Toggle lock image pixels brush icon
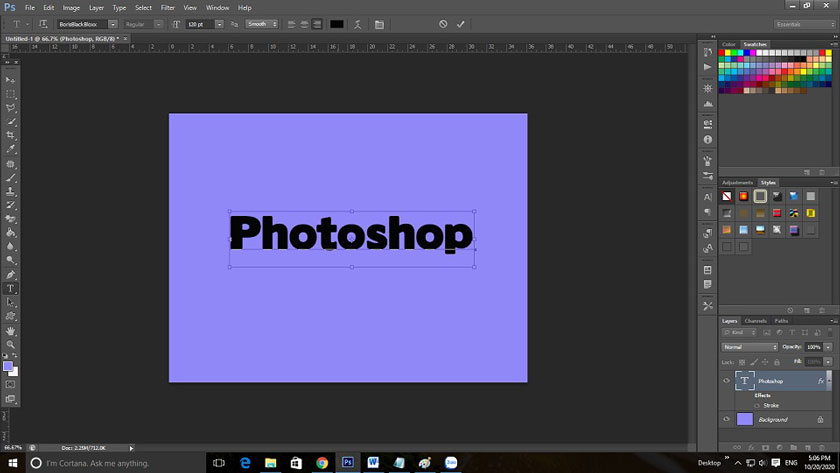 coord(754,362)
